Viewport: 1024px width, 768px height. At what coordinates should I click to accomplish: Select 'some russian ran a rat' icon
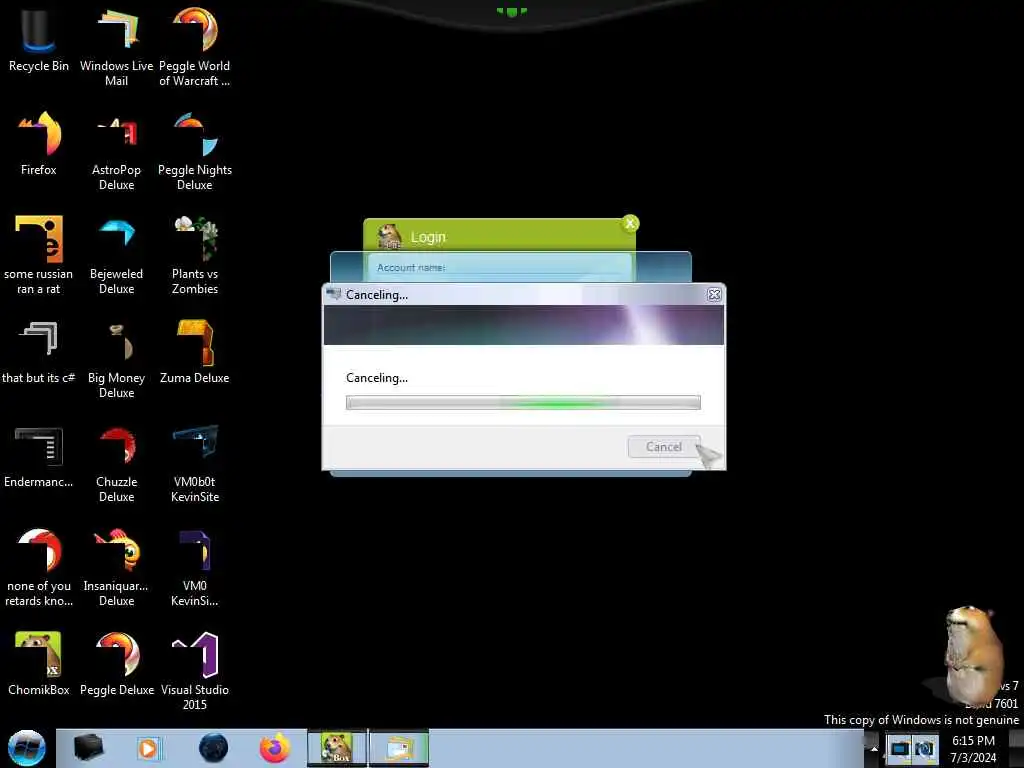point(39,255)
